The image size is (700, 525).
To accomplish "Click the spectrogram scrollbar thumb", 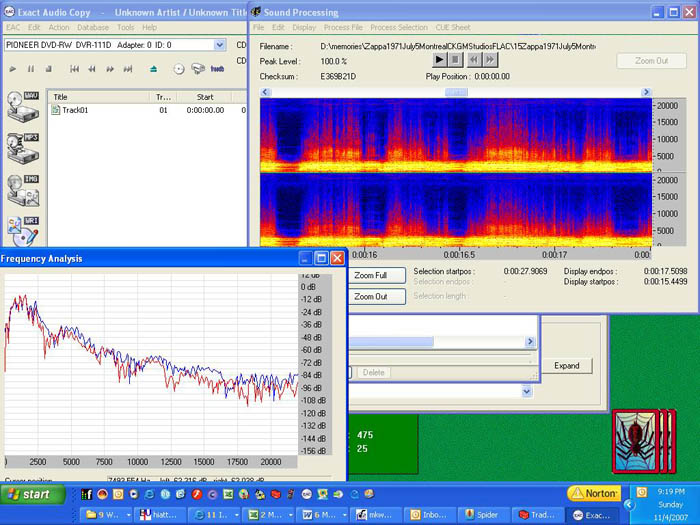I will 456,92.
